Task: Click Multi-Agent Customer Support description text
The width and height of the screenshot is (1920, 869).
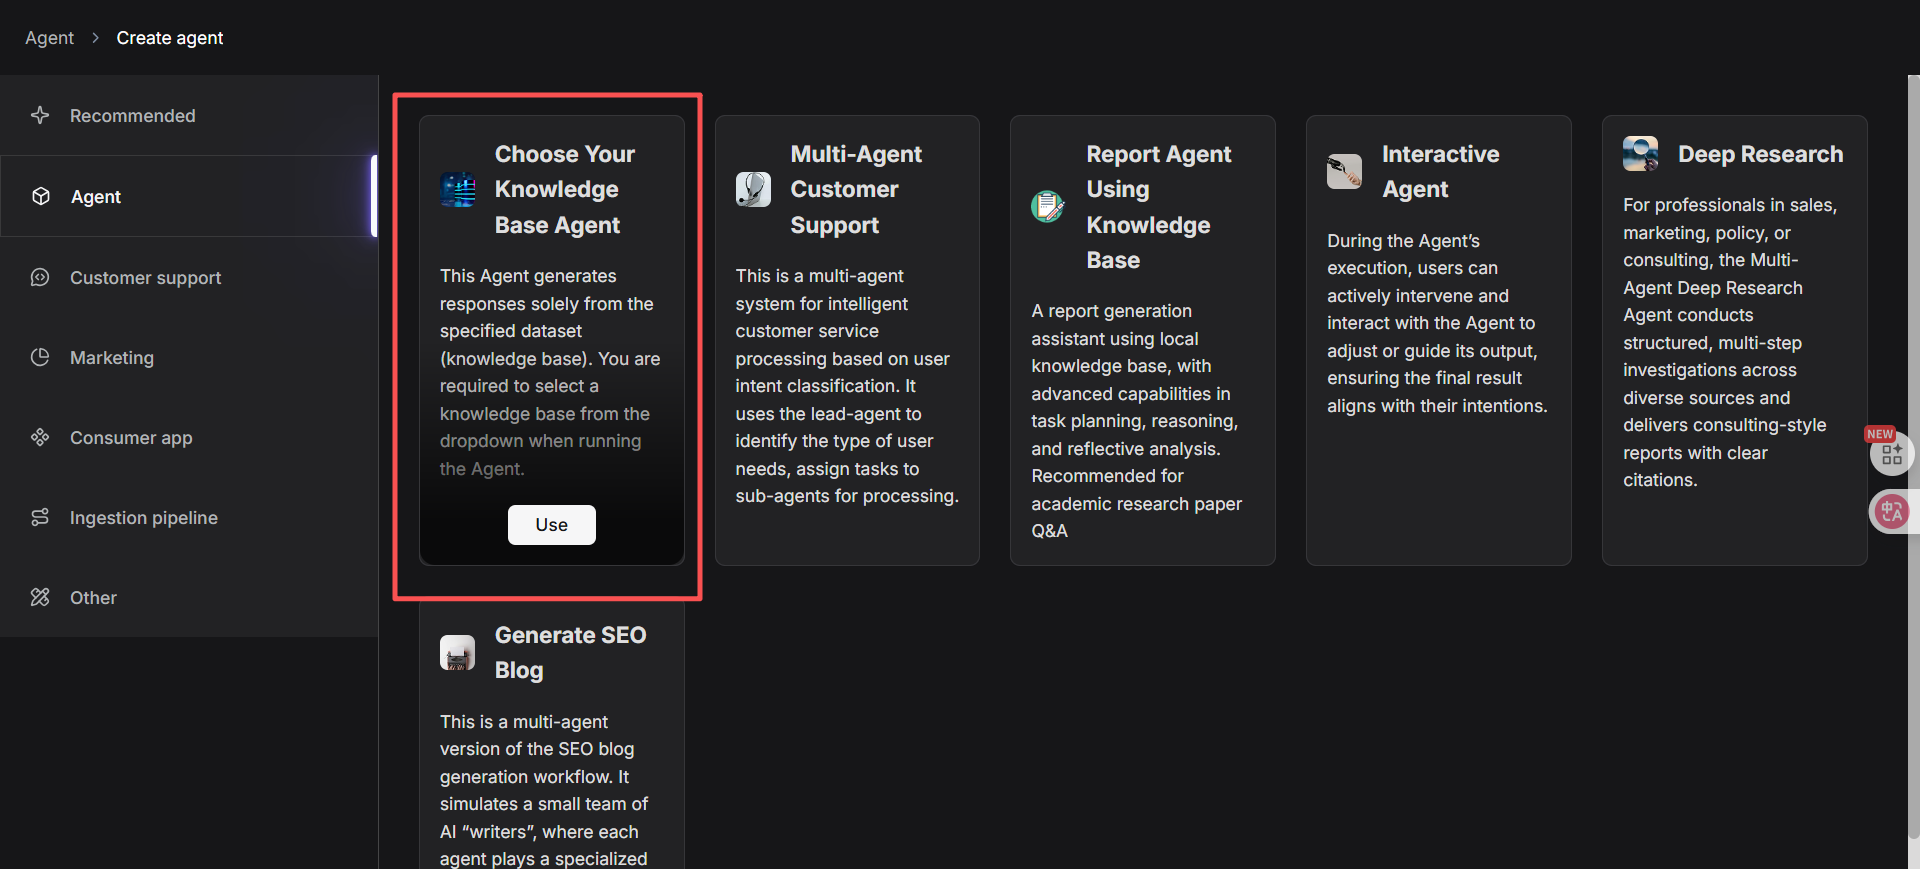Action: (x=847, y=386)
